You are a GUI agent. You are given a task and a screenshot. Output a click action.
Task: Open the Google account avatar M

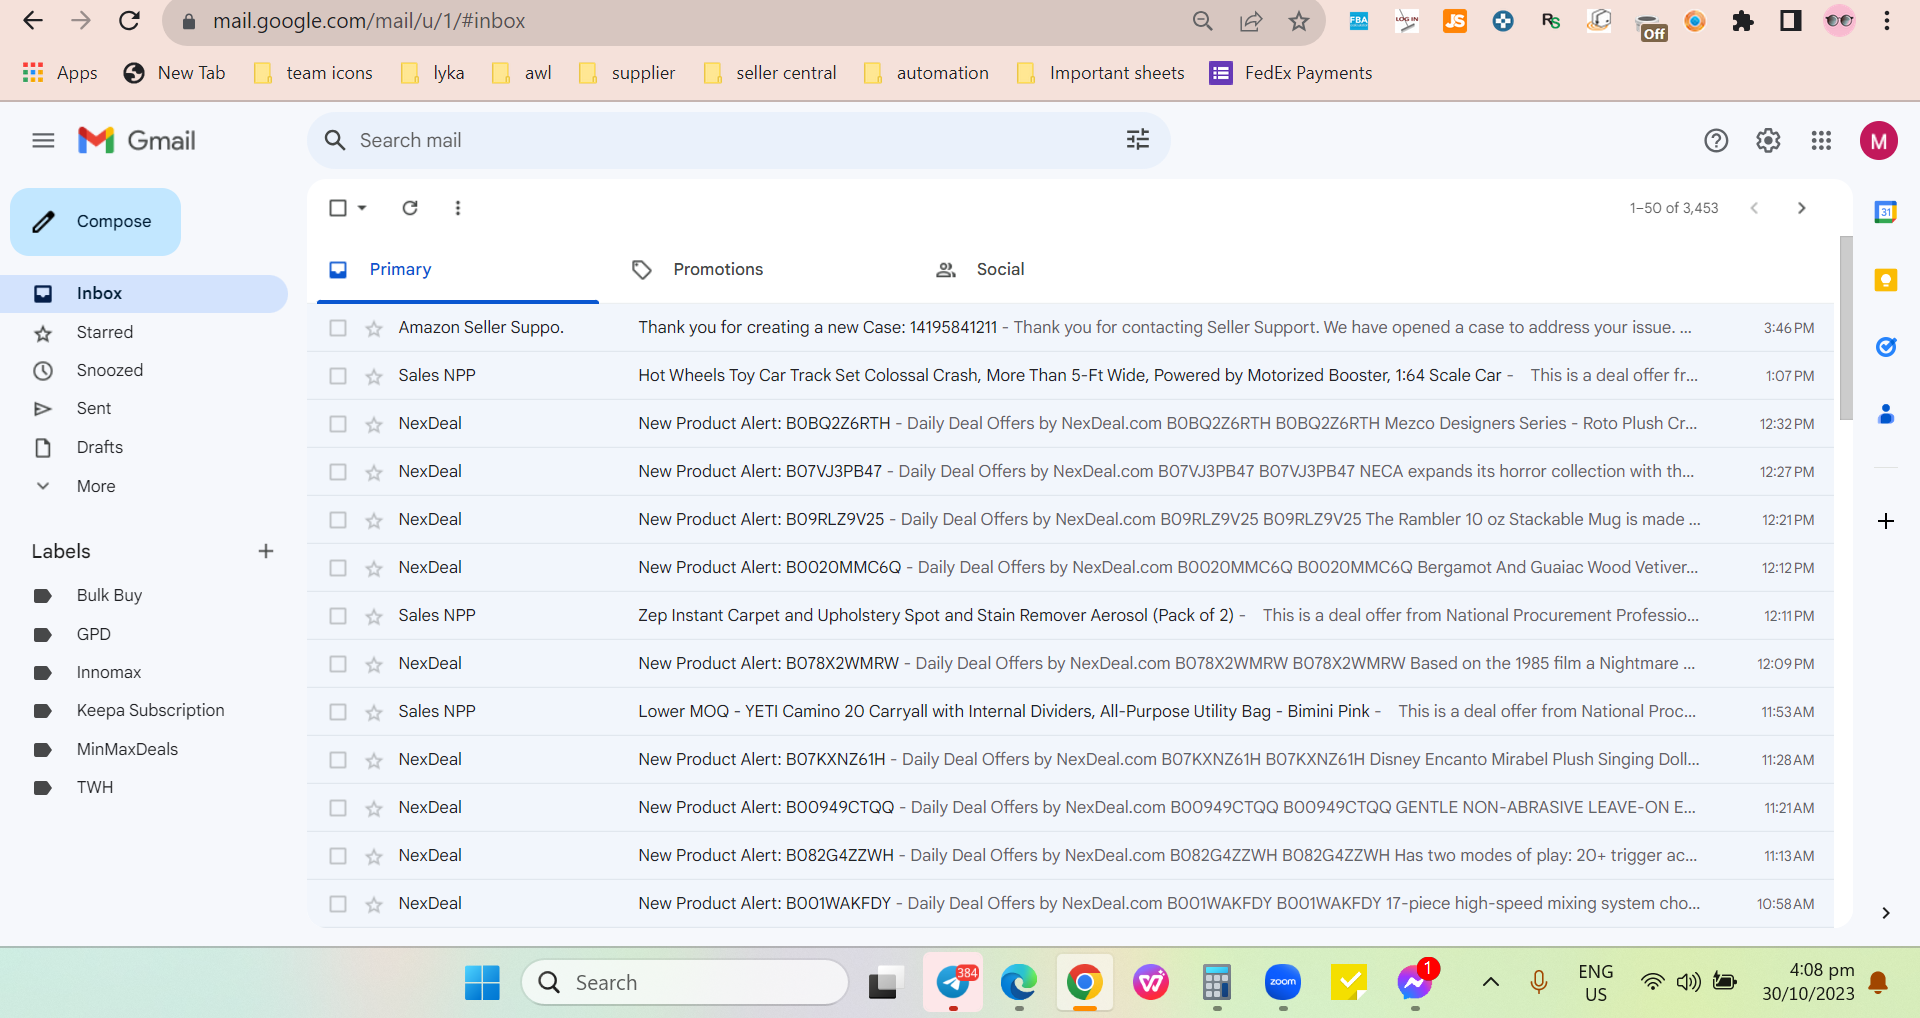click(1879, 141)
